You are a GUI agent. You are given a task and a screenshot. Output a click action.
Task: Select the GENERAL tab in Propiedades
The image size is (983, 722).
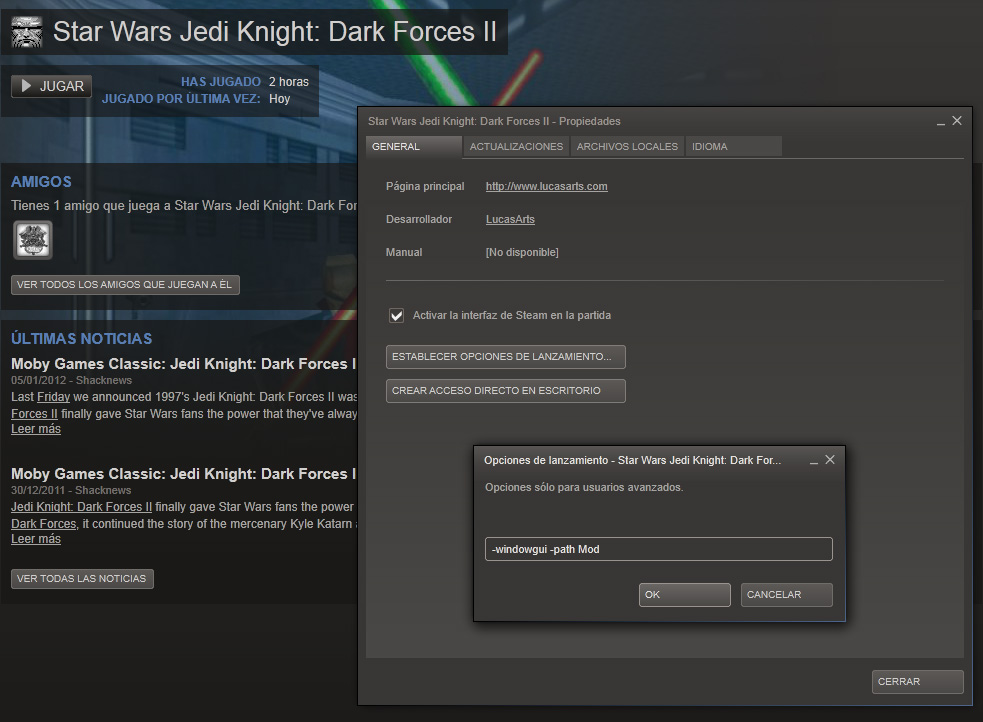pyautogui.click(x=414, y=147)
